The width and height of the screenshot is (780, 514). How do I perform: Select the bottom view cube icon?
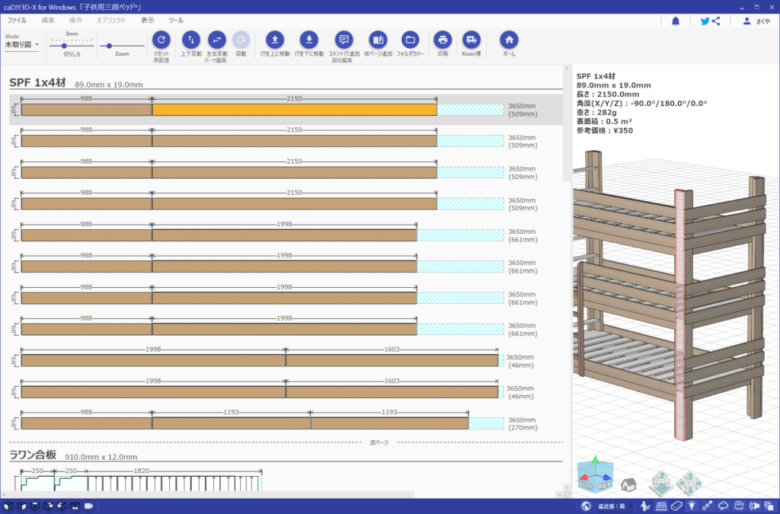tap(75, 507)
